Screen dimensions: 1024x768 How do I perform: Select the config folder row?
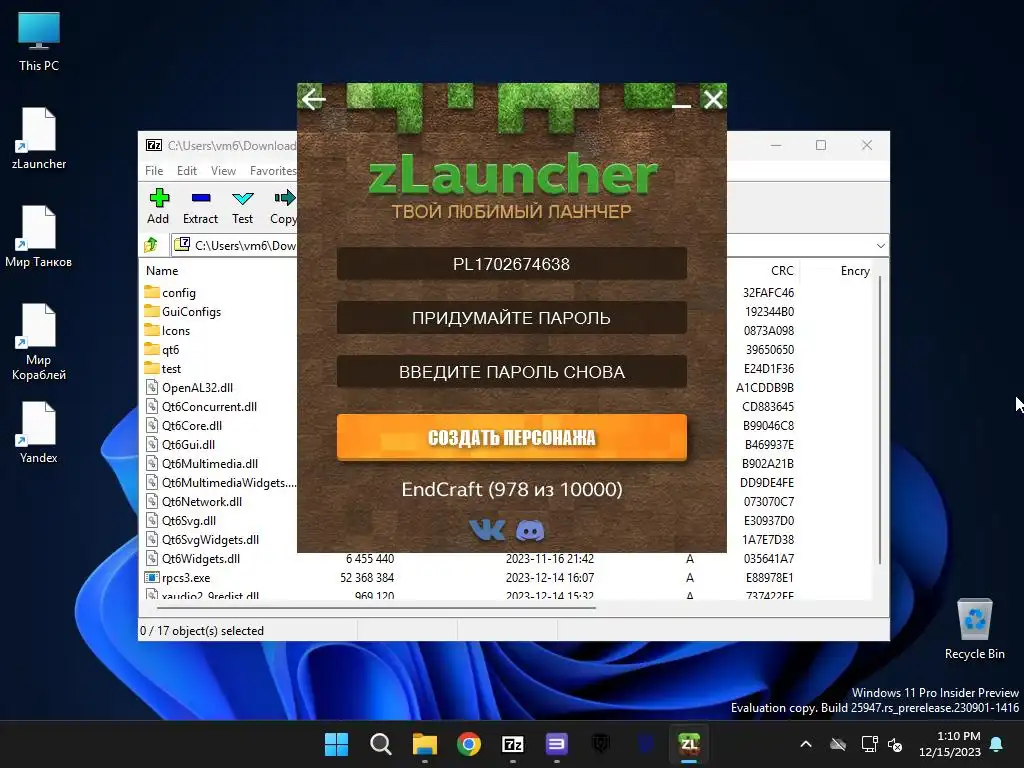[x=179, y=293]
